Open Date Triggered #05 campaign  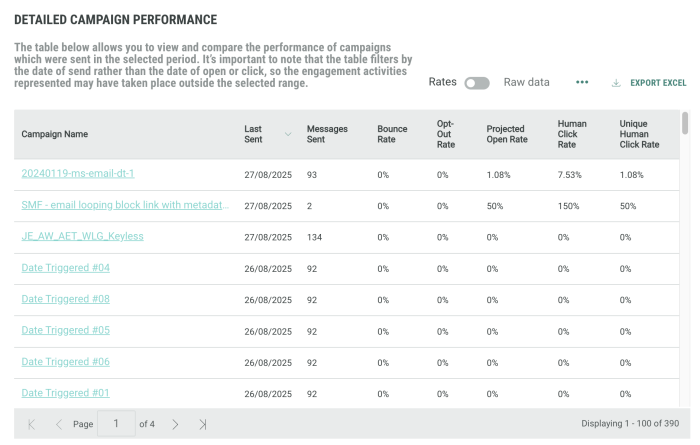[x=66, y=330]
